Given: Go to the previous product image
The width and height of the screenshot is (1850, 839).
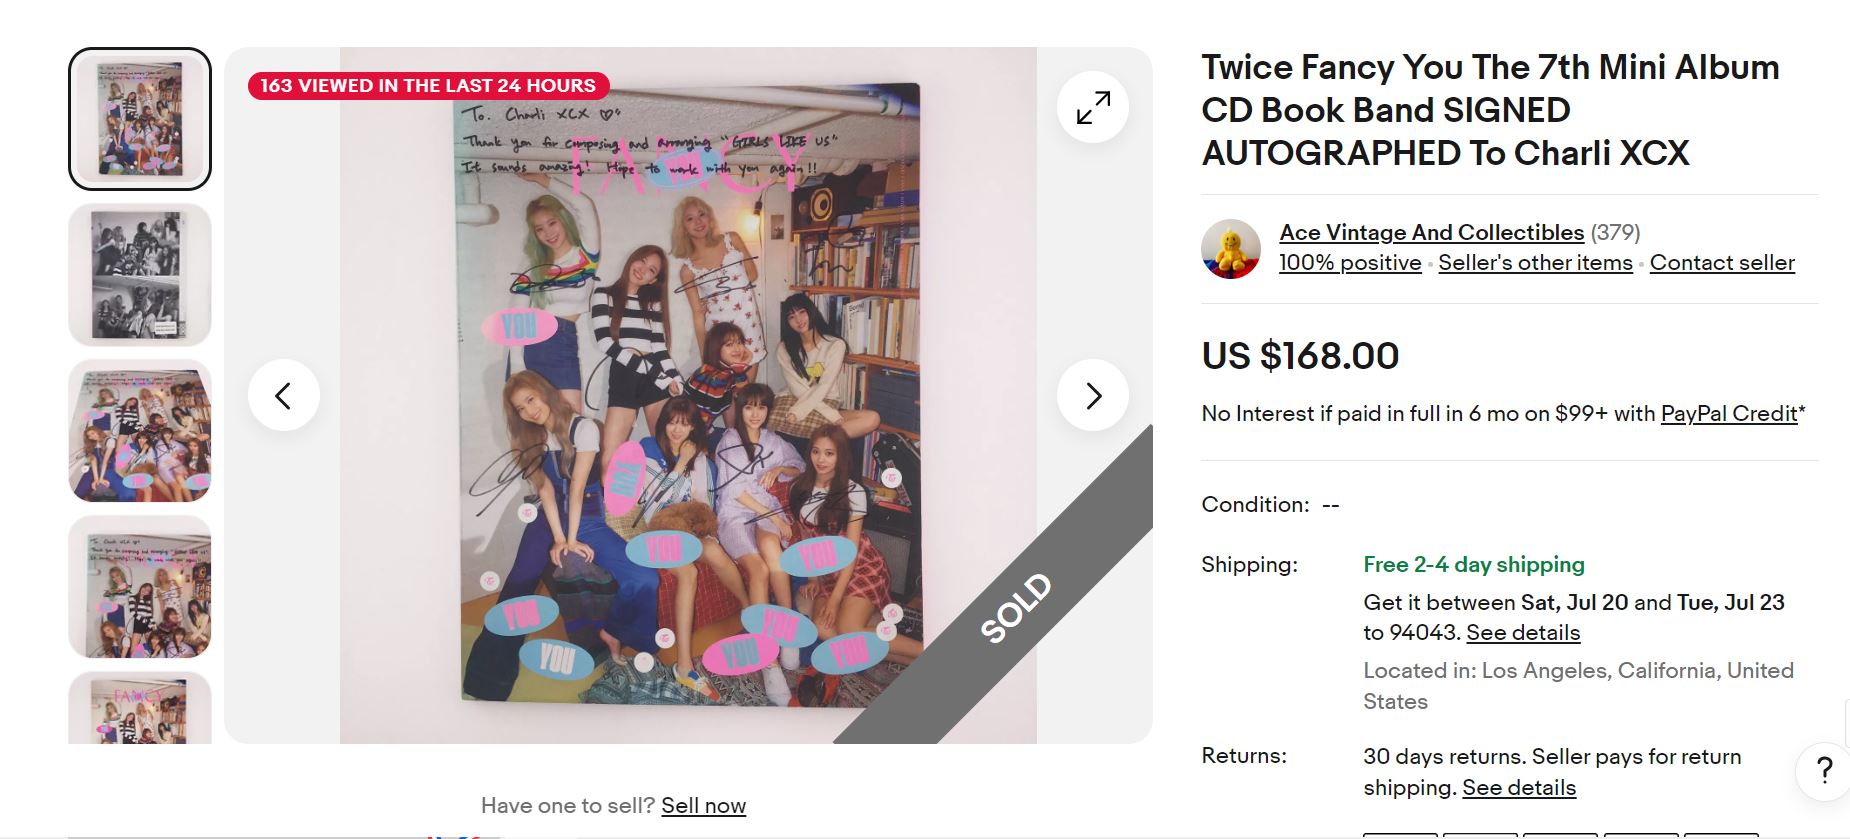Looking at the screenshot, I should (284, 395).
